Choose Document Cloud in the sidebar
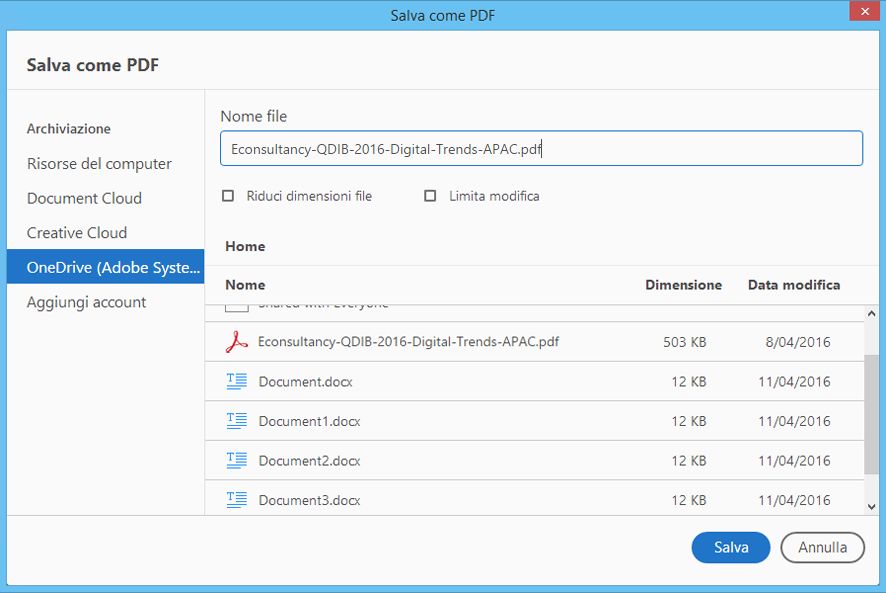 [x=84, y=198]
